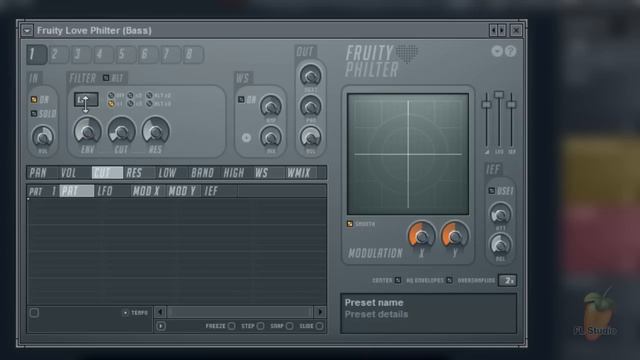Switch to the CUT envelope target tab

(107, 173)
